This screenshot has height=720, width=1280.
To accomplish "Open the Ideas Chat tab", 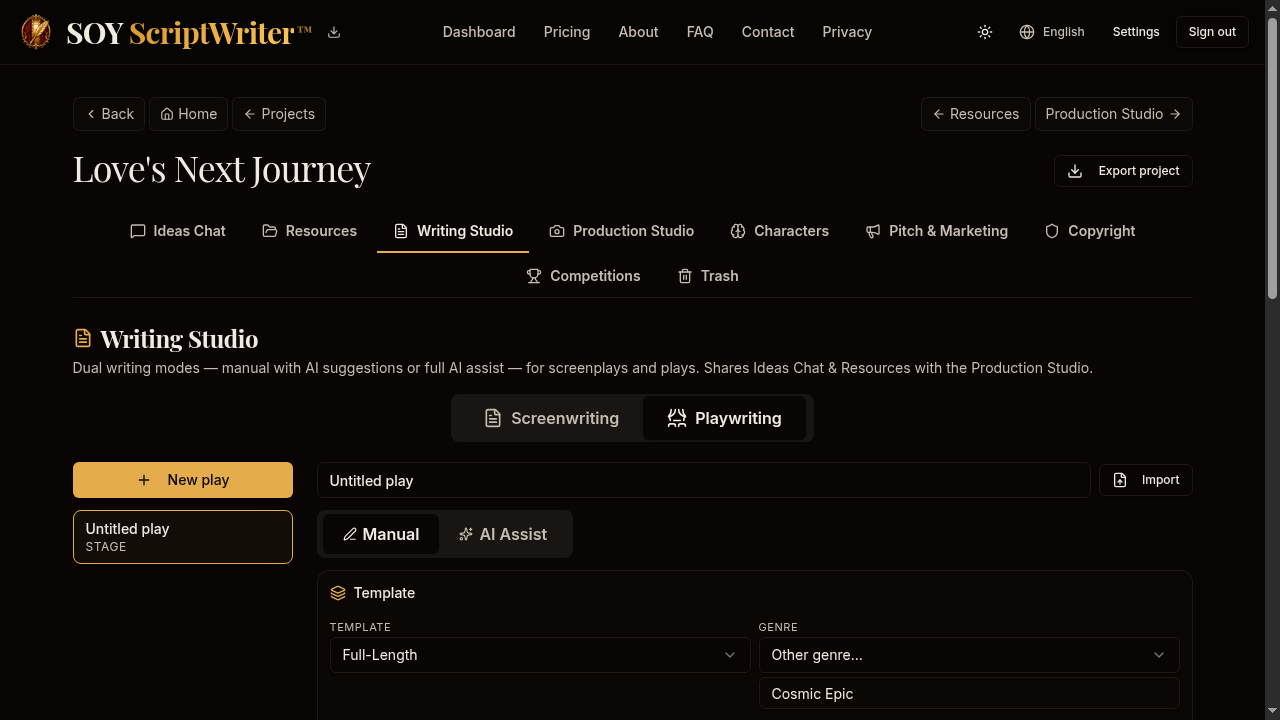I will 178,231.
